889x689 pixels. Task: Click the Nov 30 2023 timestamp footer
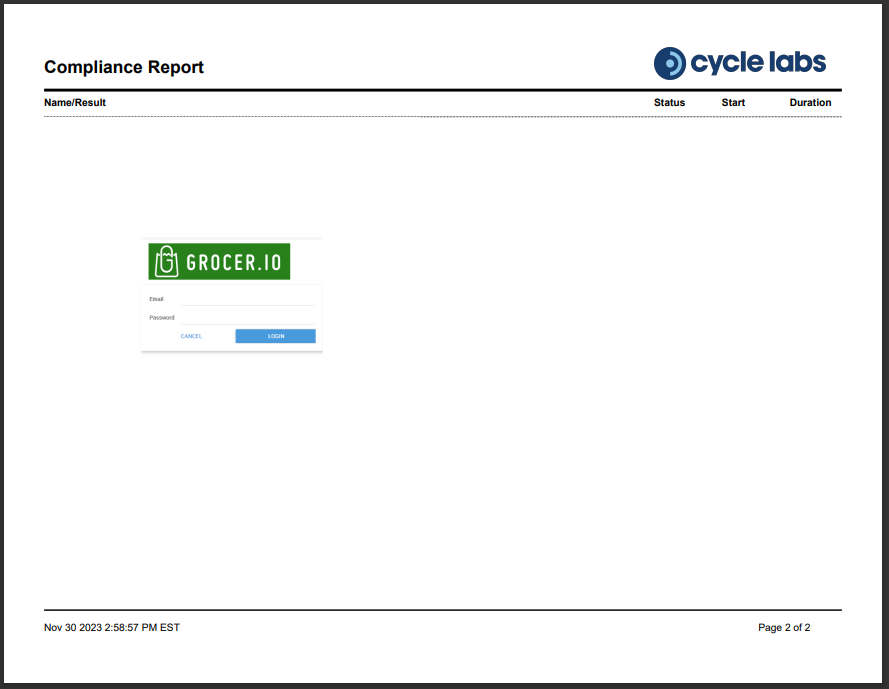(112, 628)
